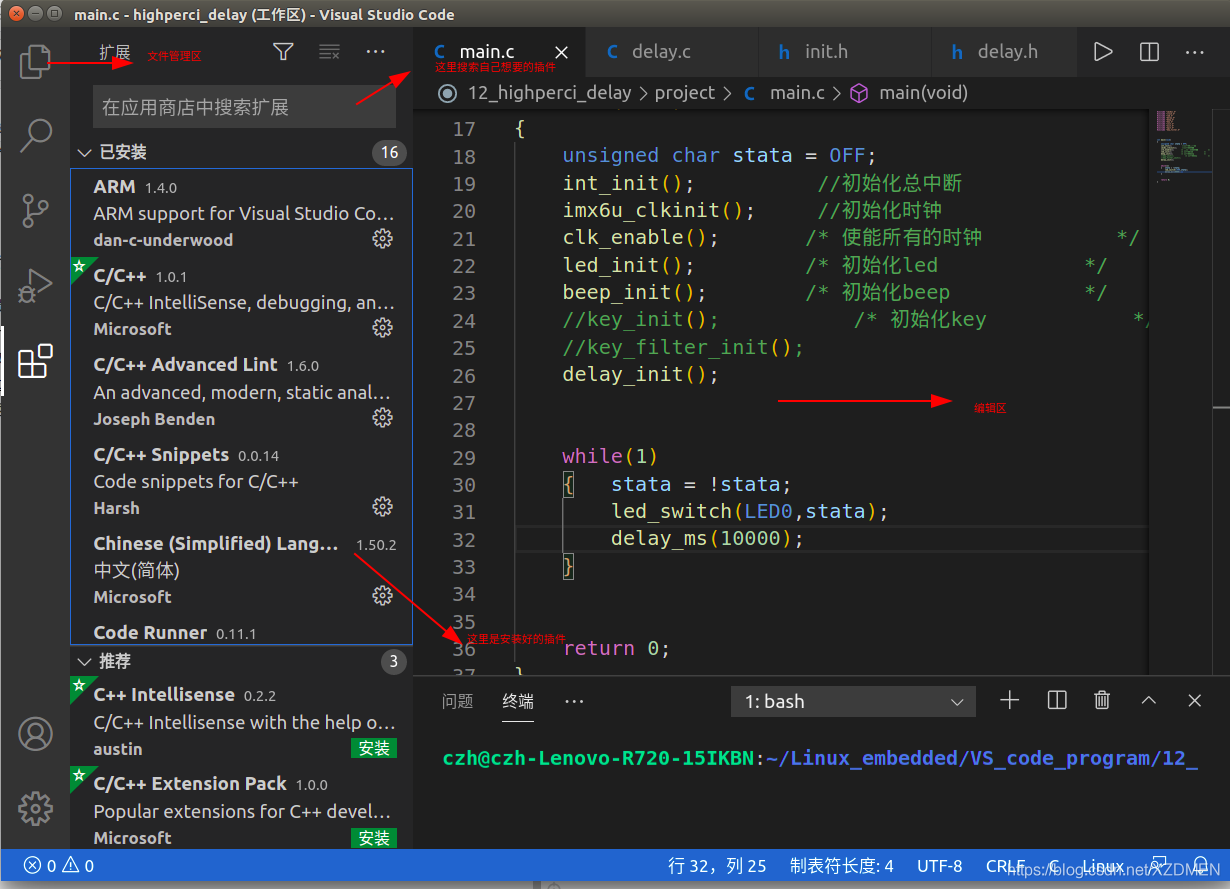Expand project breadcrumb segment
The height and width of the screenshot is (889, 1230).
point(685,93)
